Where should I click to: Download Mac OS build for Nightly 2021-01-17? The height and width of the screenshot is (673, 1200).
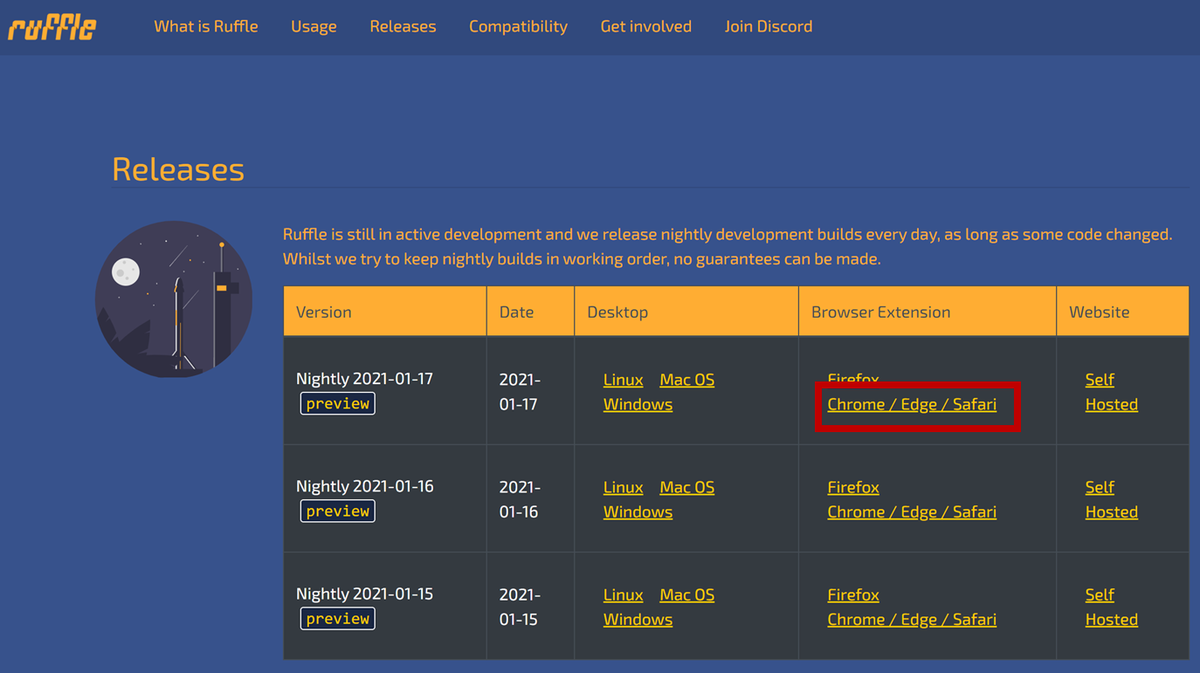coord(687,379)
